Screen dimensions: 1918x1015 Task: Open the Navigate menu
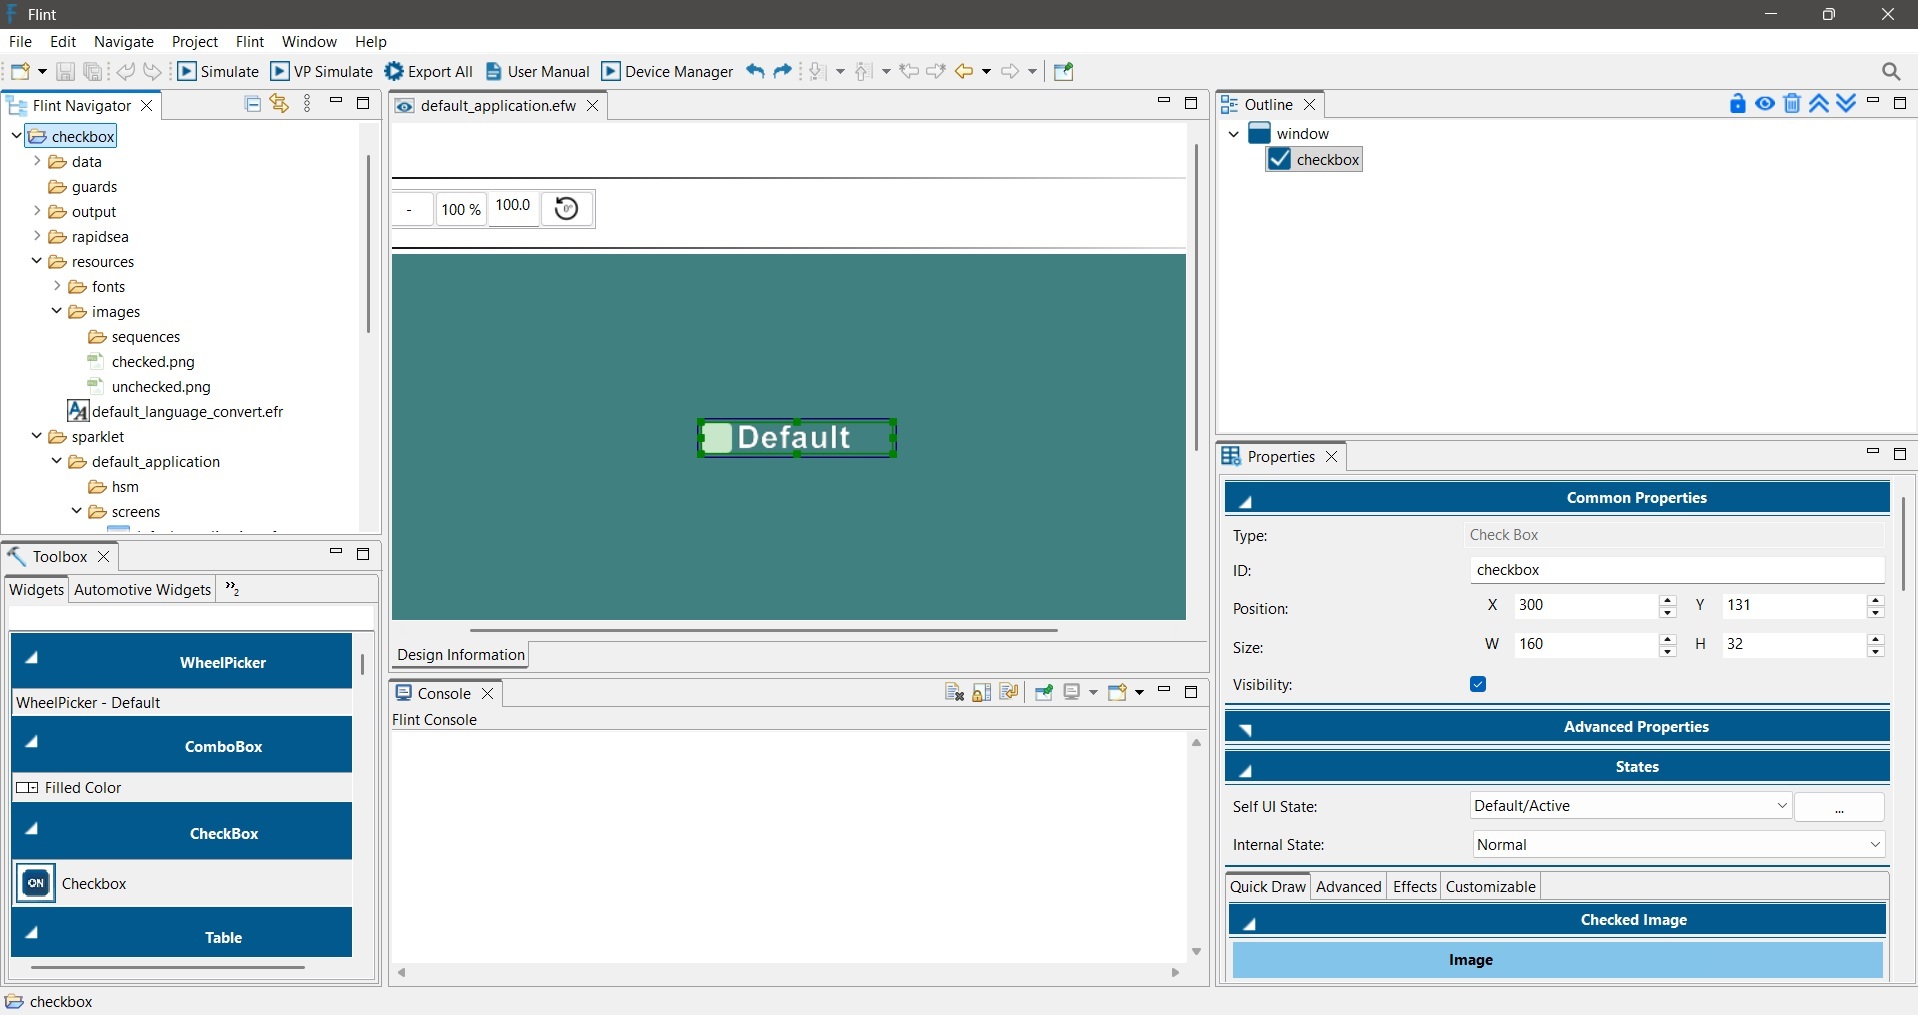coord(124,41)
